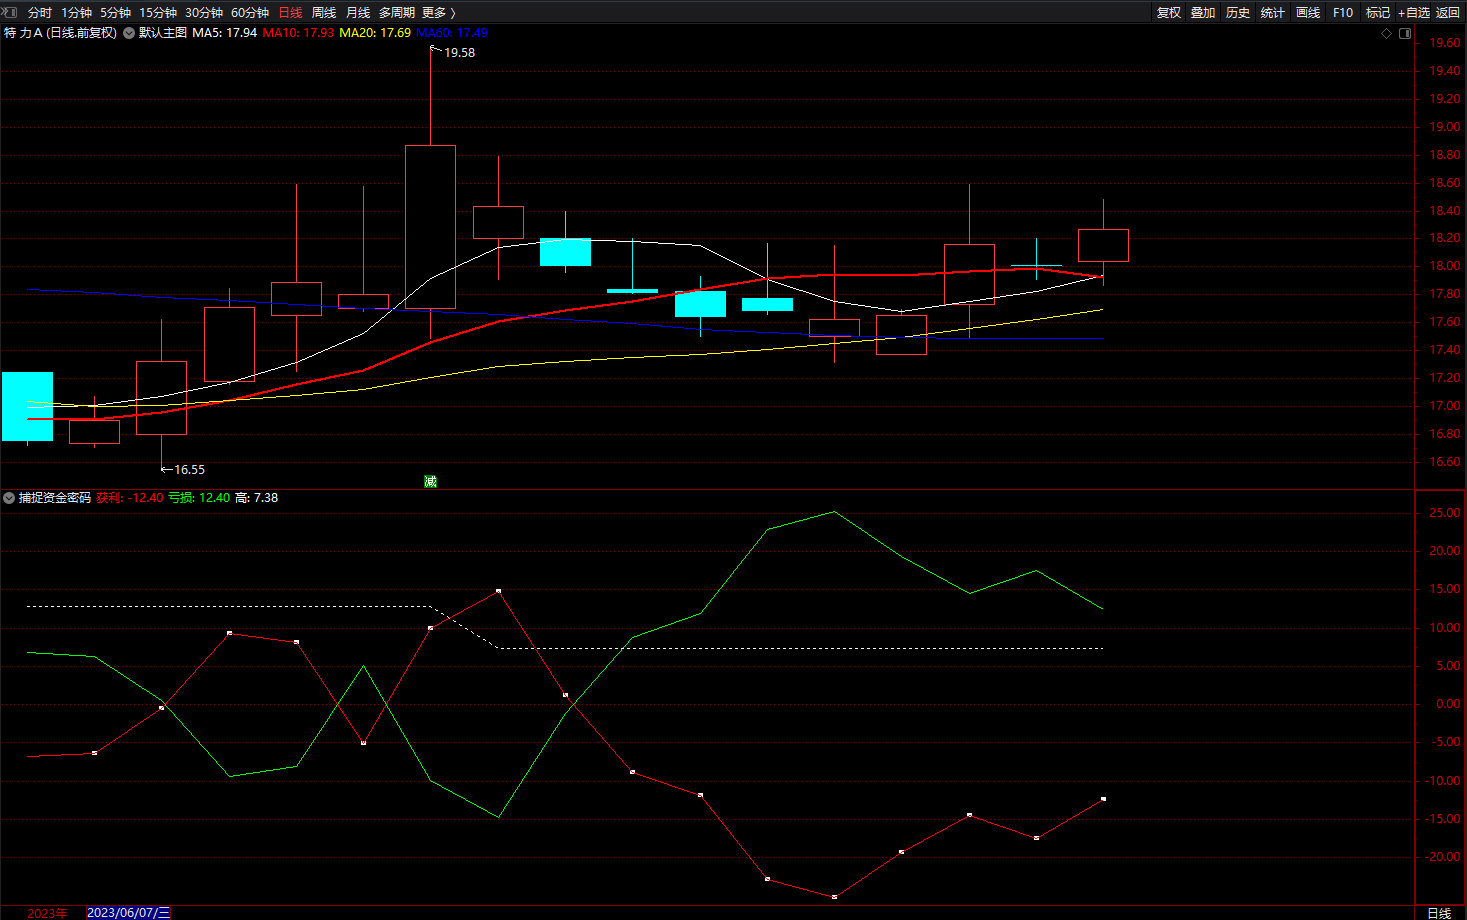
Task: Switch to the 60分钟 period tab
Action: [x=250, y=12]
